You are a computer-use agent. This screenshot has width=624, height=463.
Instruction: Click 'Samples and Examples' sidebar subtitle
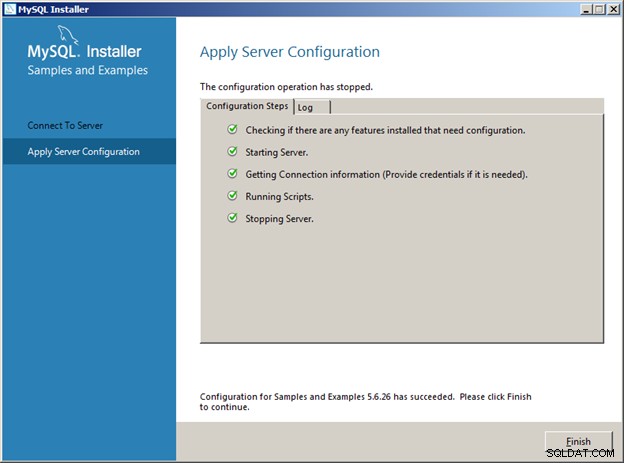pyautogui.click(x=88, y=70)
